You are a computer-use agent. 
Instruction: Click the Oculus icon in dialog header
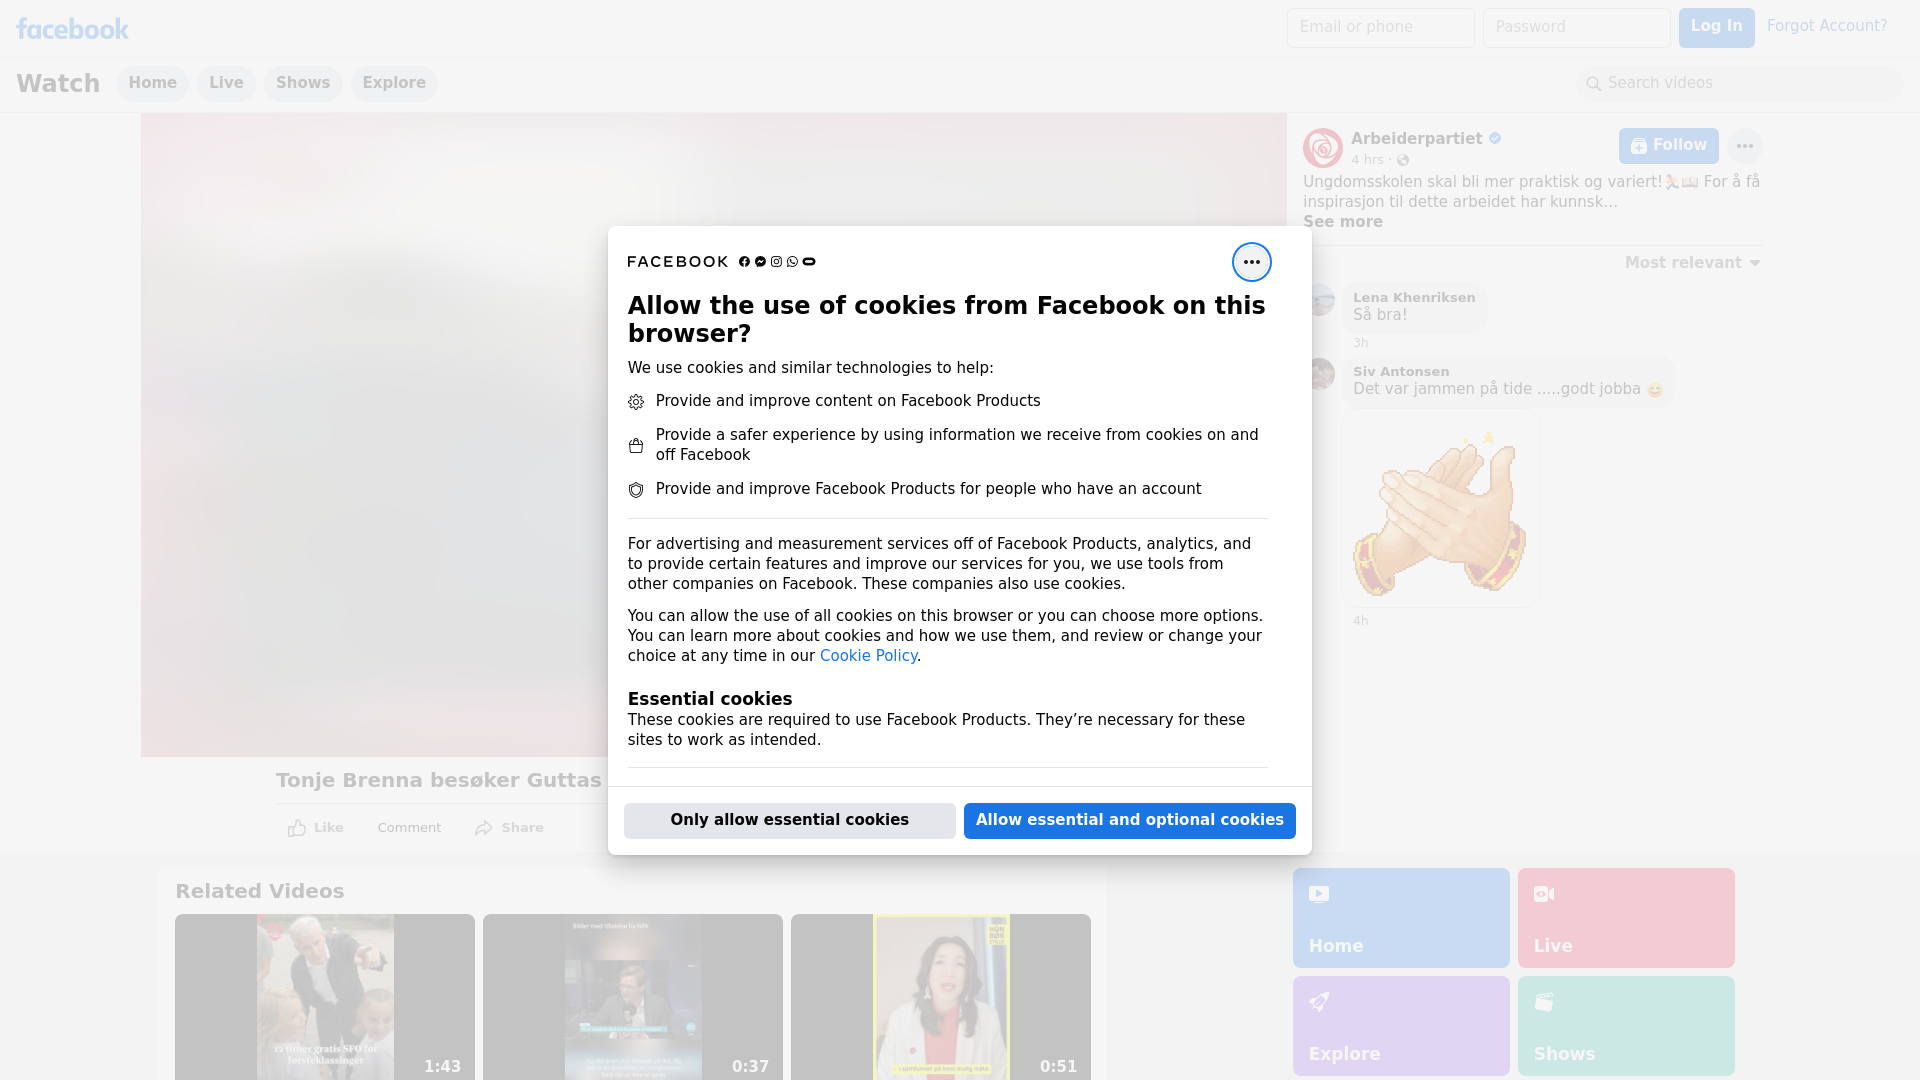(809, 262)
